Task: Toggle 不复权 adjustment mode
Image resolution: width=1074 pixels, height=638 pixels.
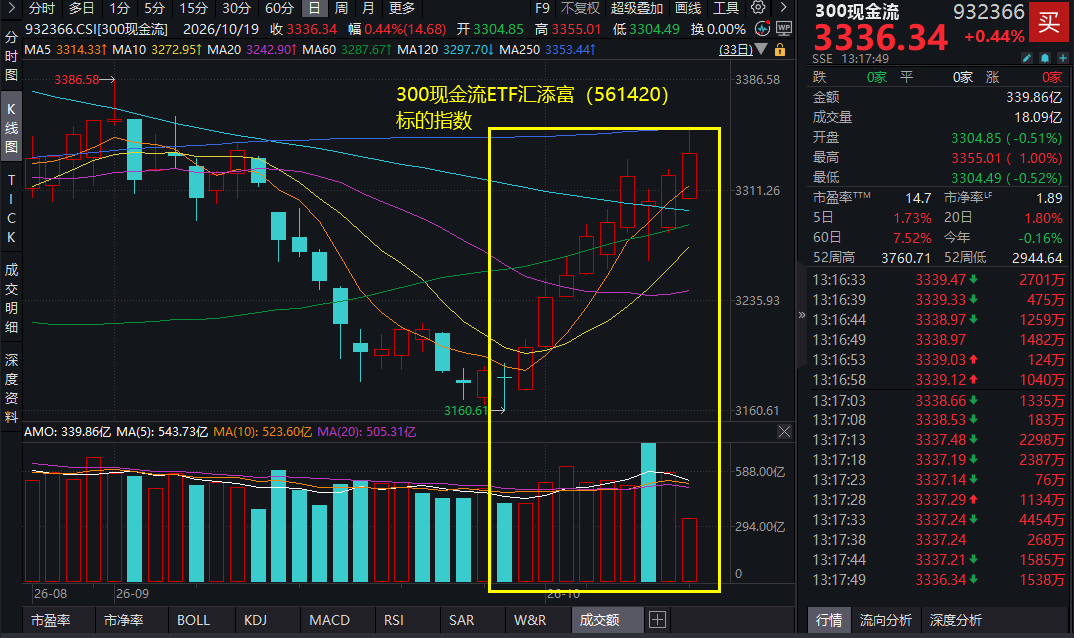Action: tap(580, 8)
